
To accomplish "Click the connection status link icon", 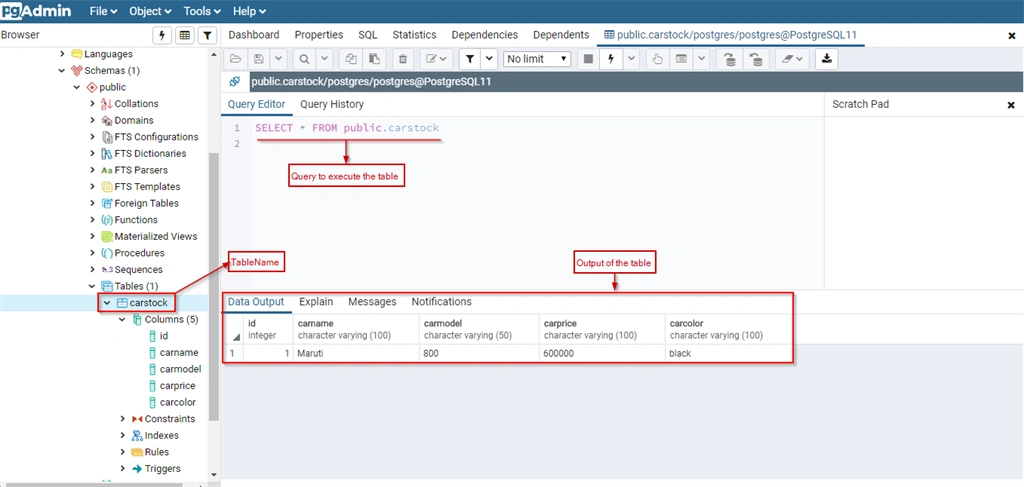I will click(x=234, y=82).
